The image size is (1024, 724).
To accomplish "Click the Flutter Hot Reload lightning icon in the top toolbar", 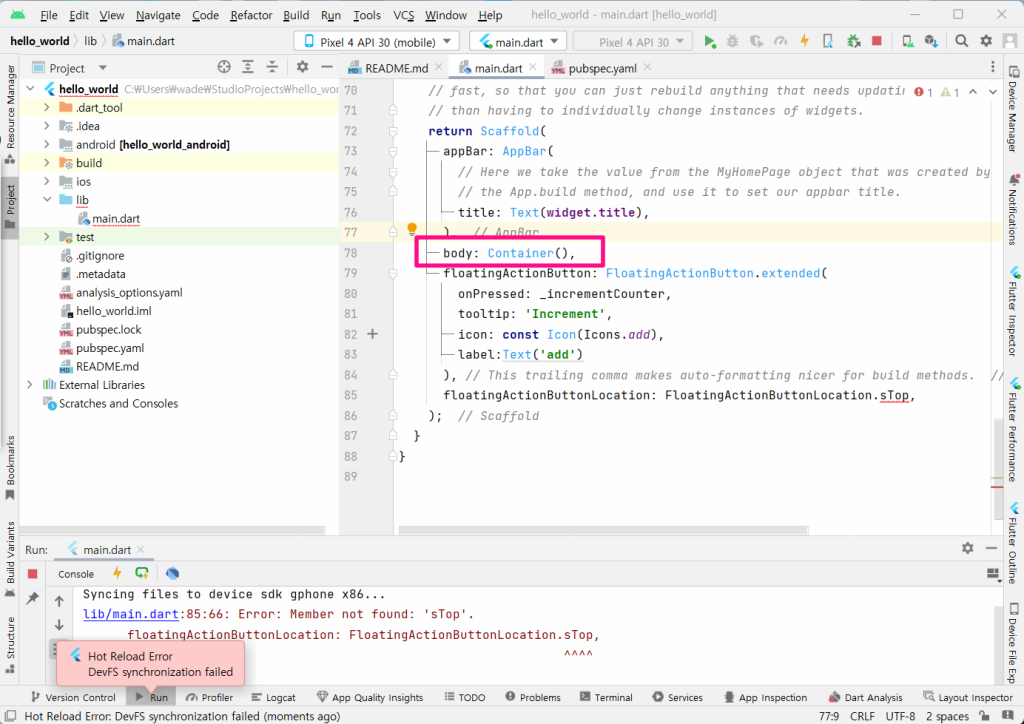I will (x=805, y=41).
